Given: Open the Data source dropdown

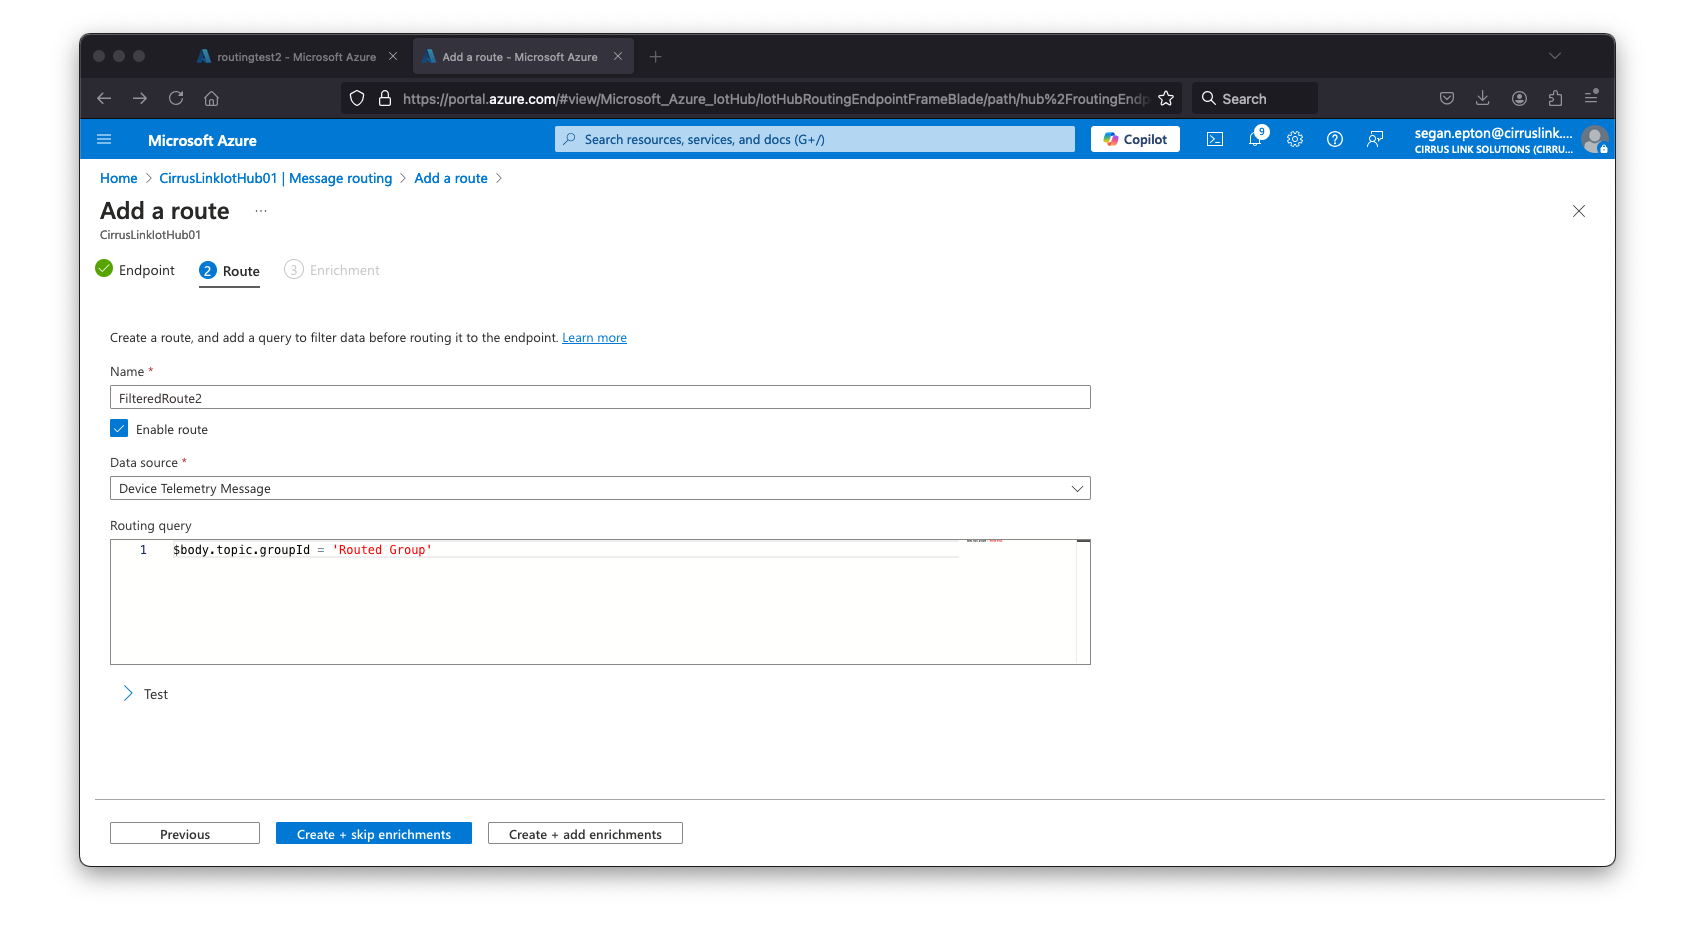Looking at the screenshot, I should click(x=600, y=489).
